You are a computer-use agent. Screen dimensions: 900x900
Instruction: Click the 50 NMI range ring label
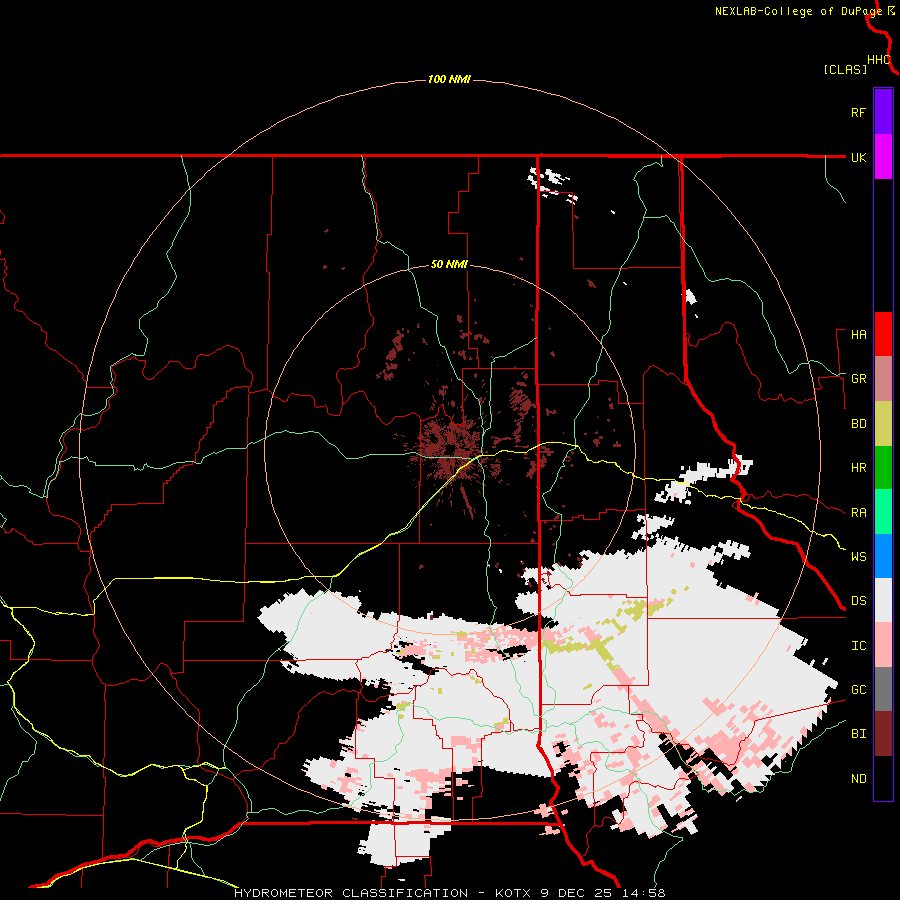coord(449,264)
